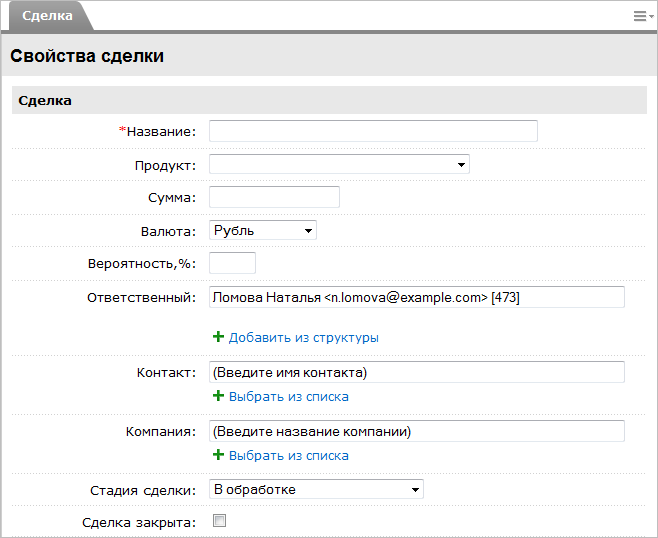Click green plus icon under Контакт field
Viewport: 658px width, 538px height.
coord(218,396)
